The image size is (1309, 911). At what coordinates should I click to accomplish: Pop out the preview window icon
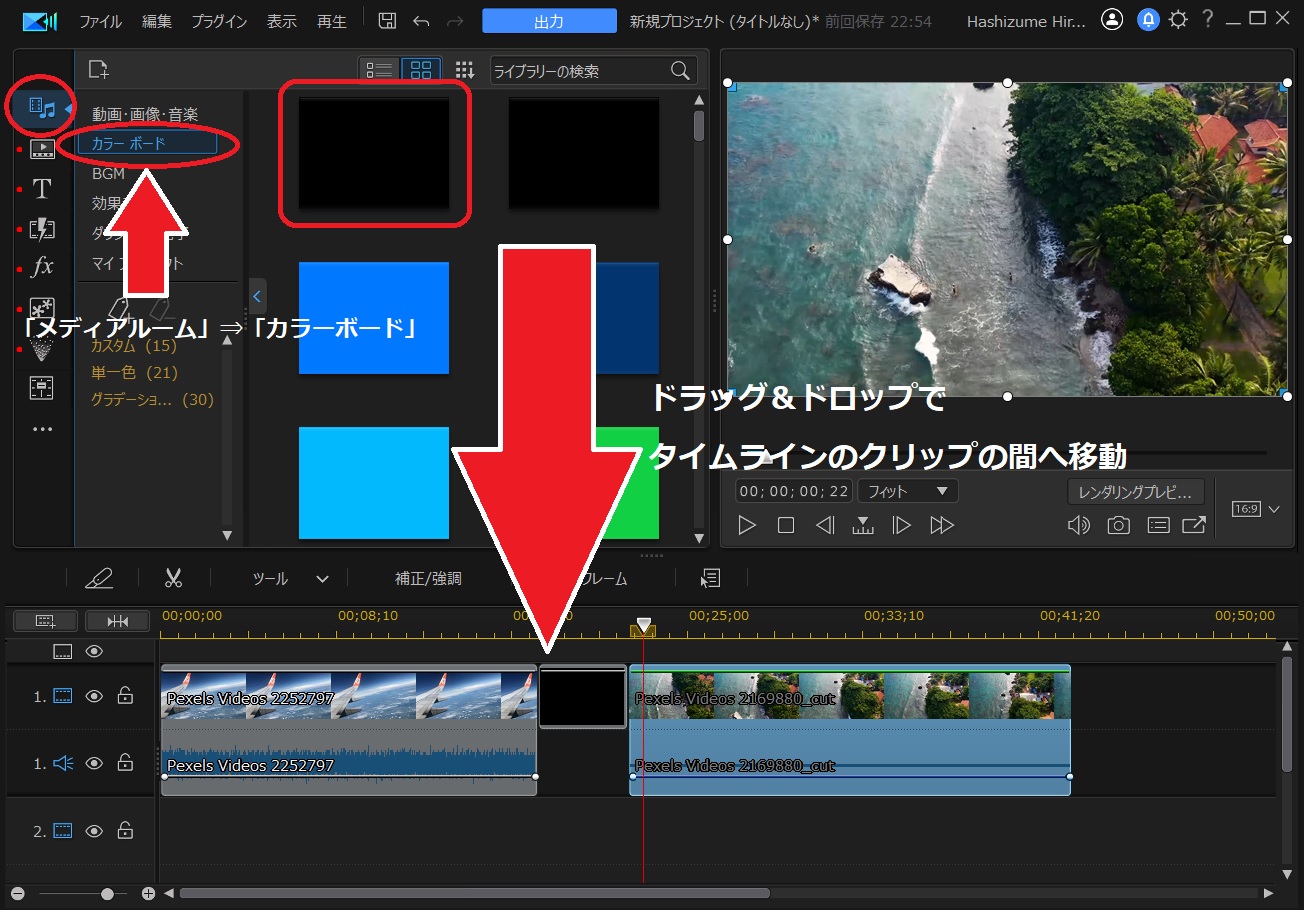pyautogui.click(x=1194, y=524)
